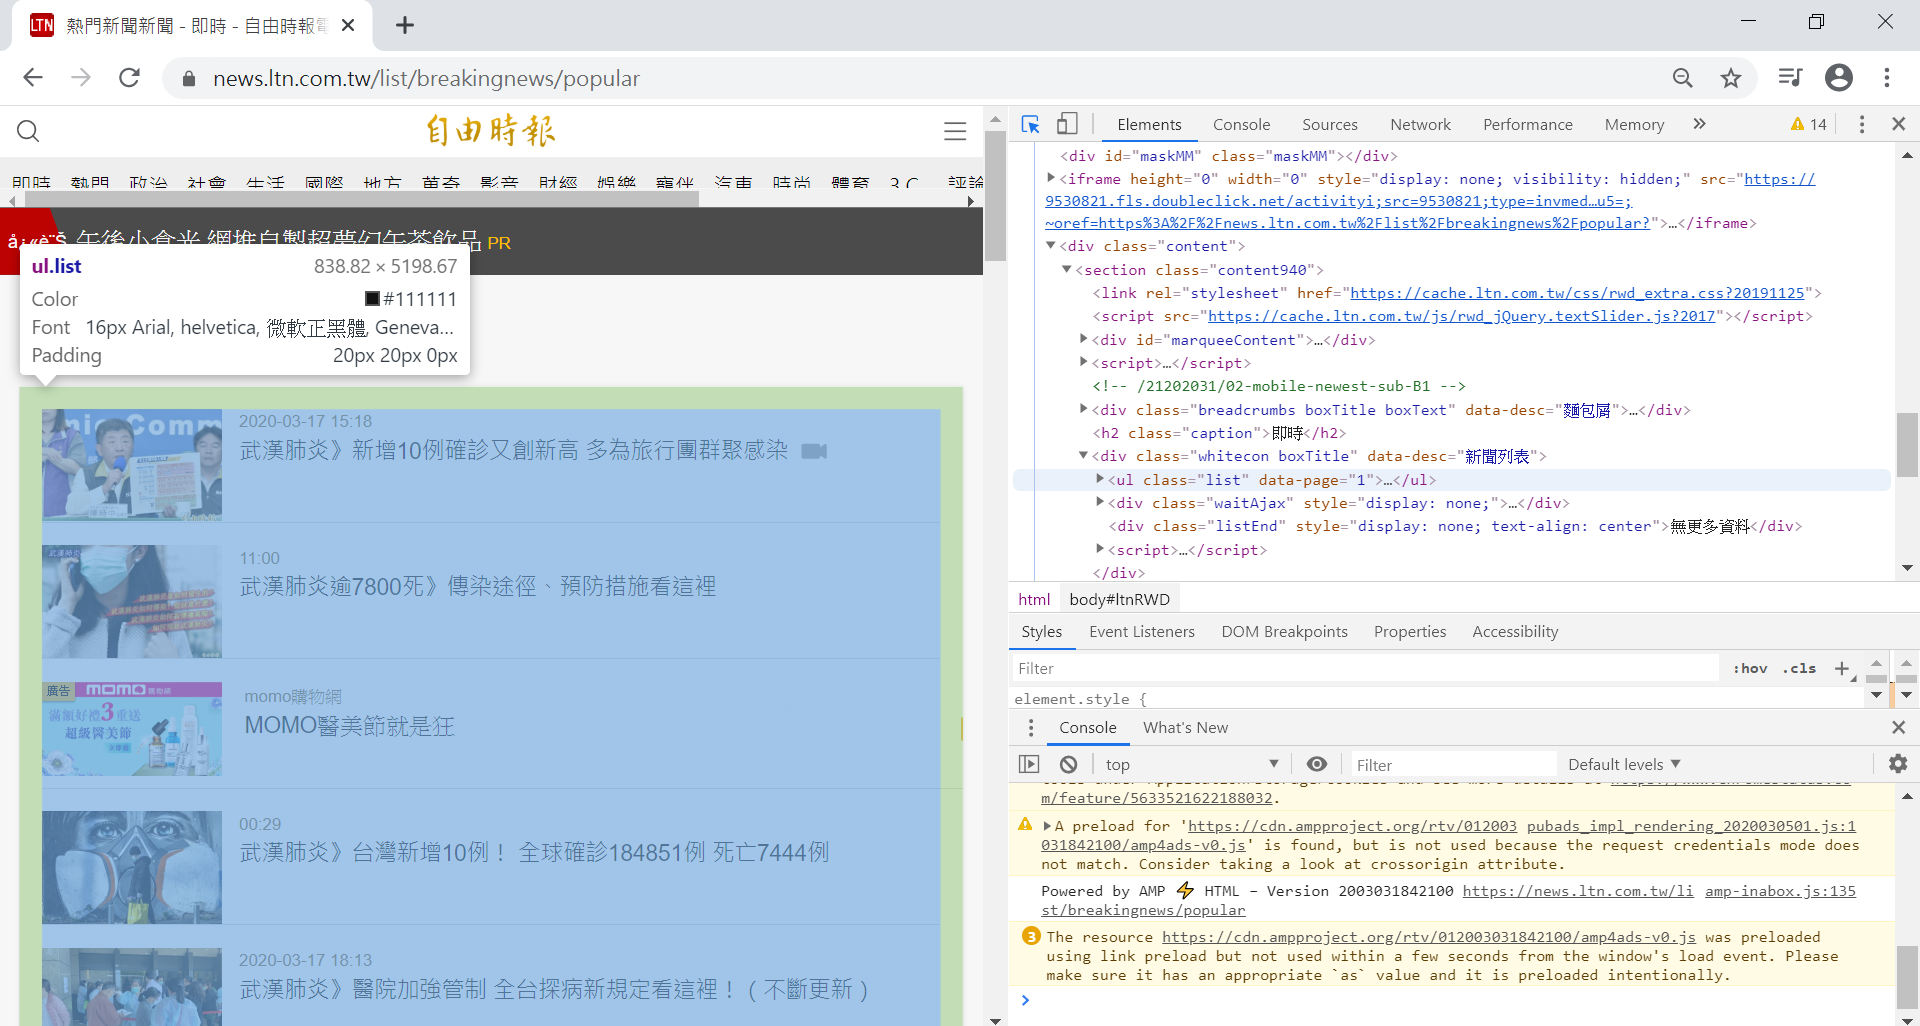Click the site search magnifier icon
1920x1026 pixels.
[28, 131]
